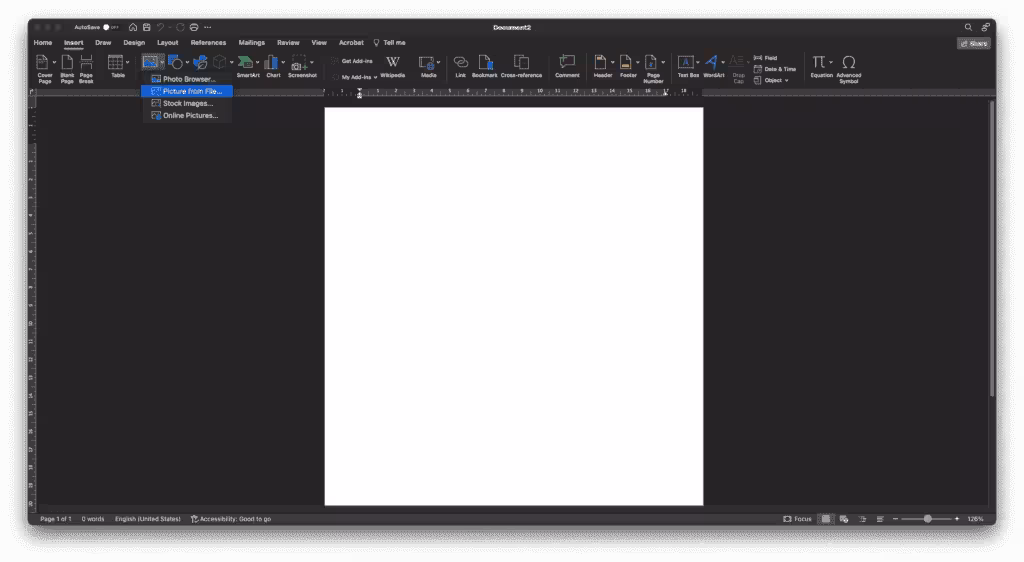Select Picture from File... menu item
This screenshot has height=562, width=1024.
187,91
